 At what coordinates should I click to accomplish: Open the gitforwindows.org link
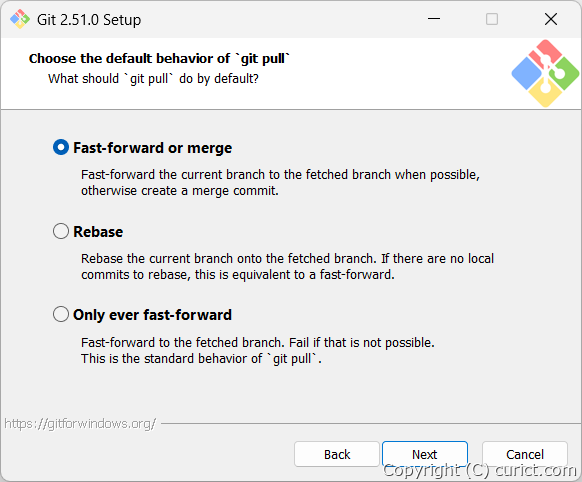click(x=80, y=423)
